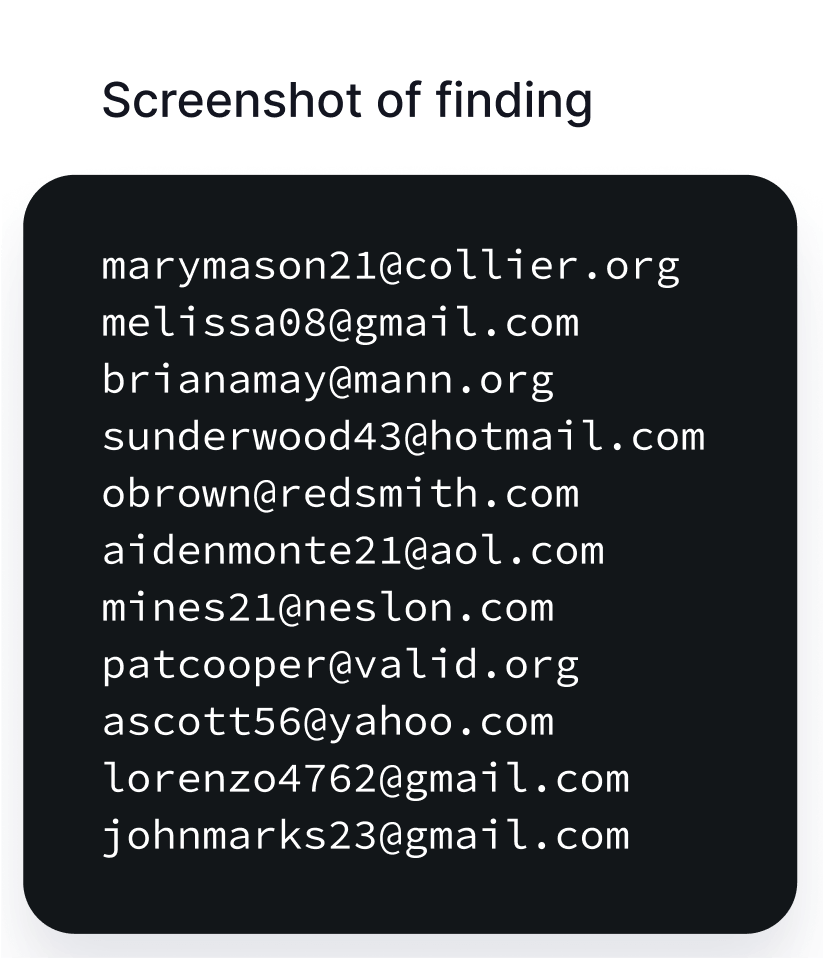Select the sunderwood43@hotmail.com line
The height and width of the screenshot is (958, 823).
click(403, 437)
